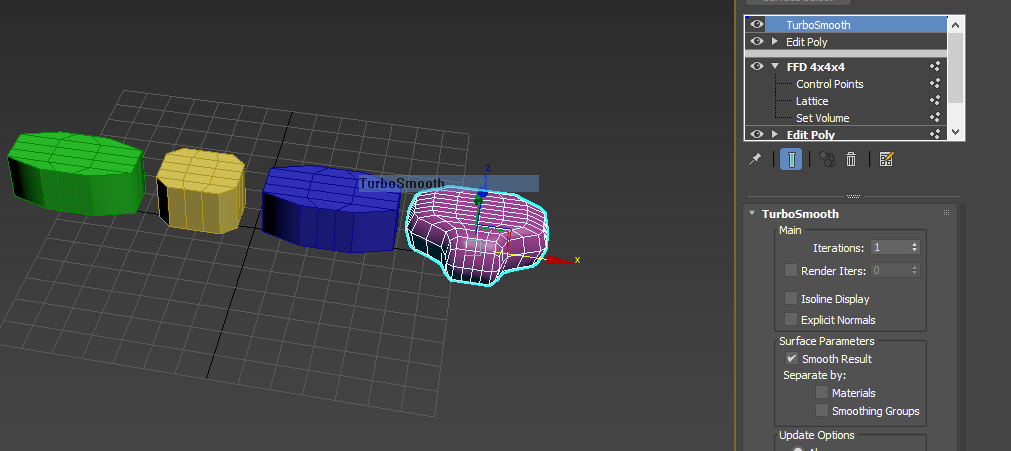Click instance icon on FFD 4x4x4 row
Screen dimensions: 1011x451
pyautogui.click(x=934, y=66)
